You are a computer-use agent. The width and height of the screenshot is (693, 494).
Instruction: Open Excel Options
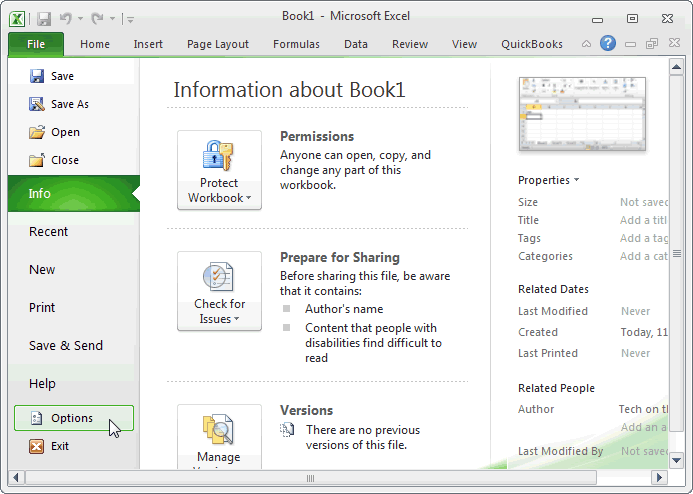[74, 418]
